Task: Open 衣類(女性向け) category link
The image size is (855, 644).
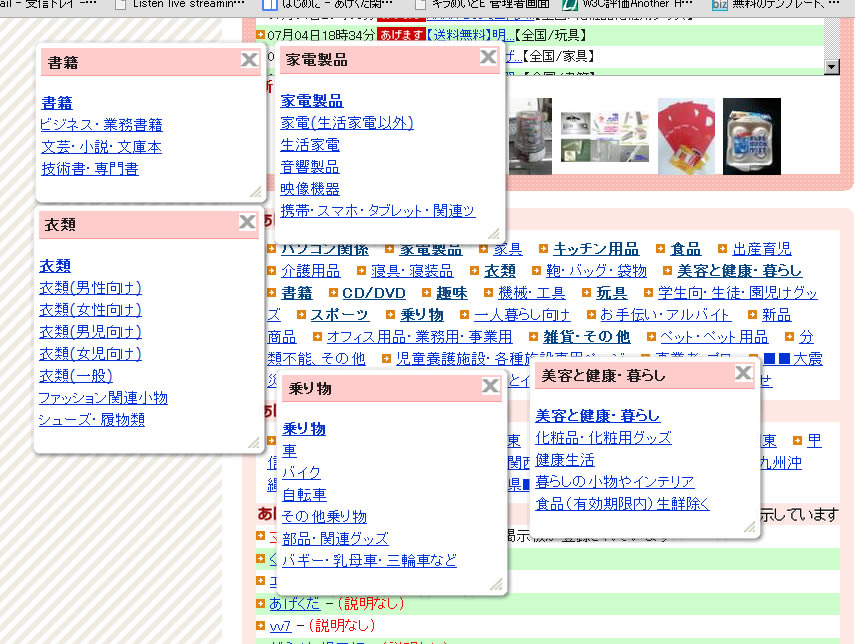Action: [x=90, y=310]
